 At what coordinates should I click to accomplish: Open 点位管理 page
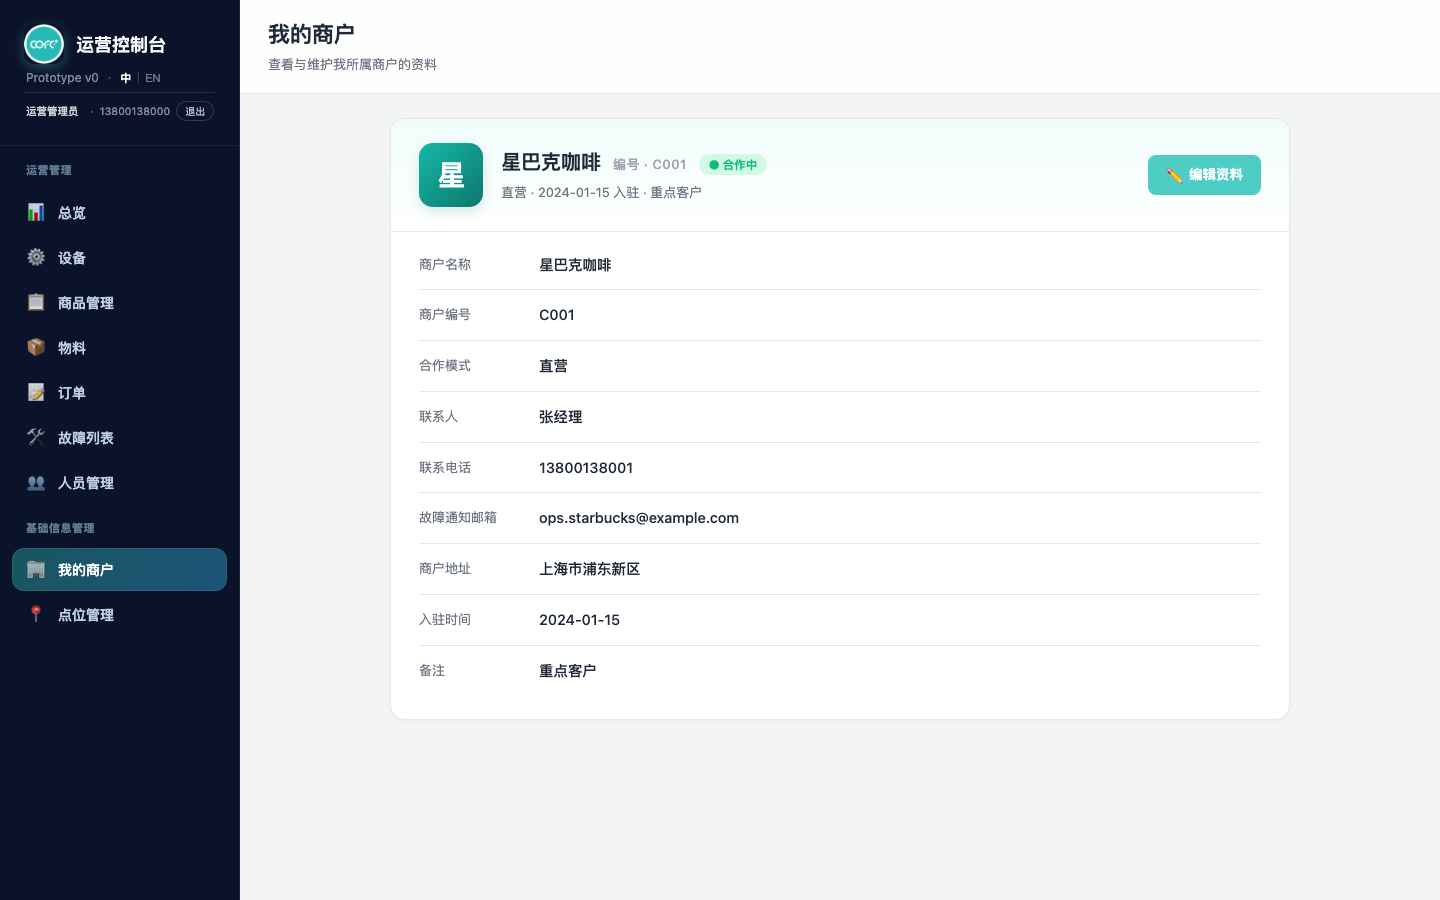[x=119, y=614]
